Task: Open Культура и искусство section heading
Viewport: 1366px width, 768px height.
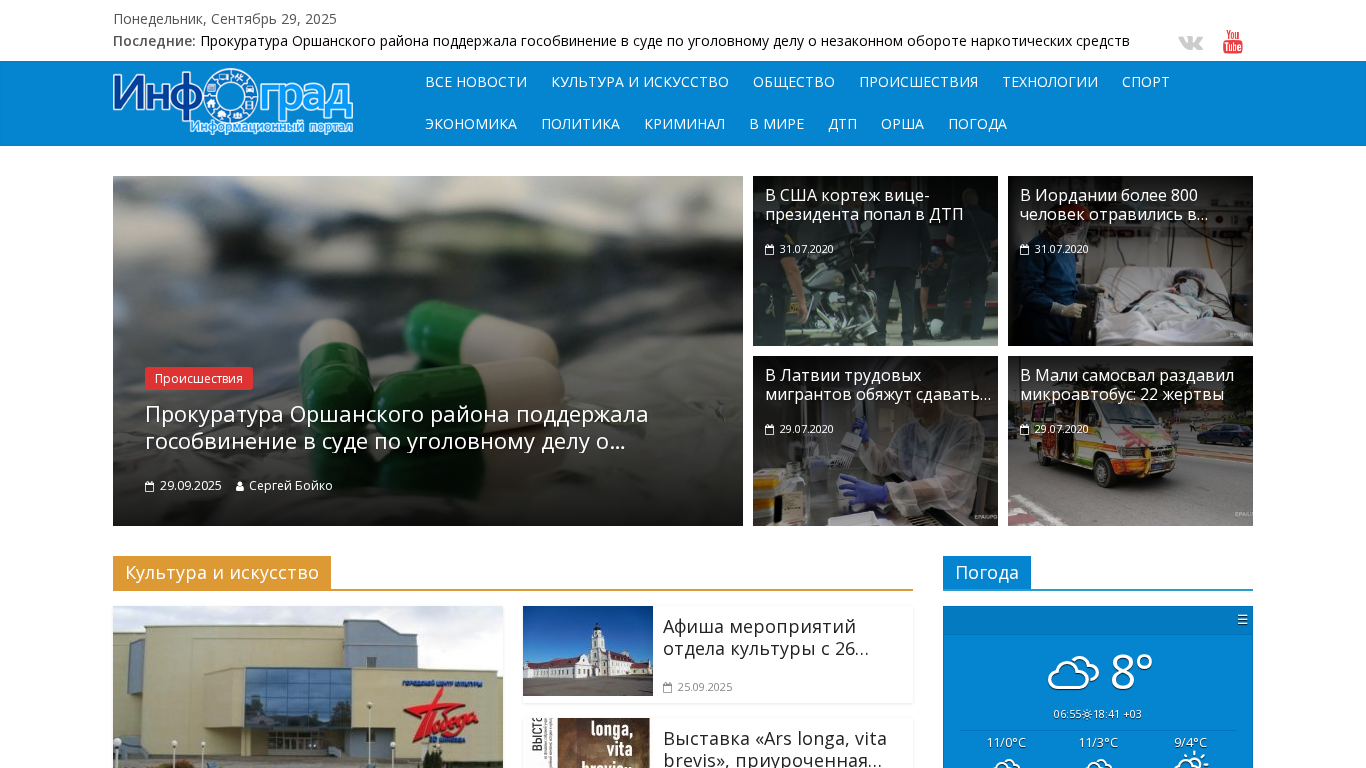Action: (222, 573)
